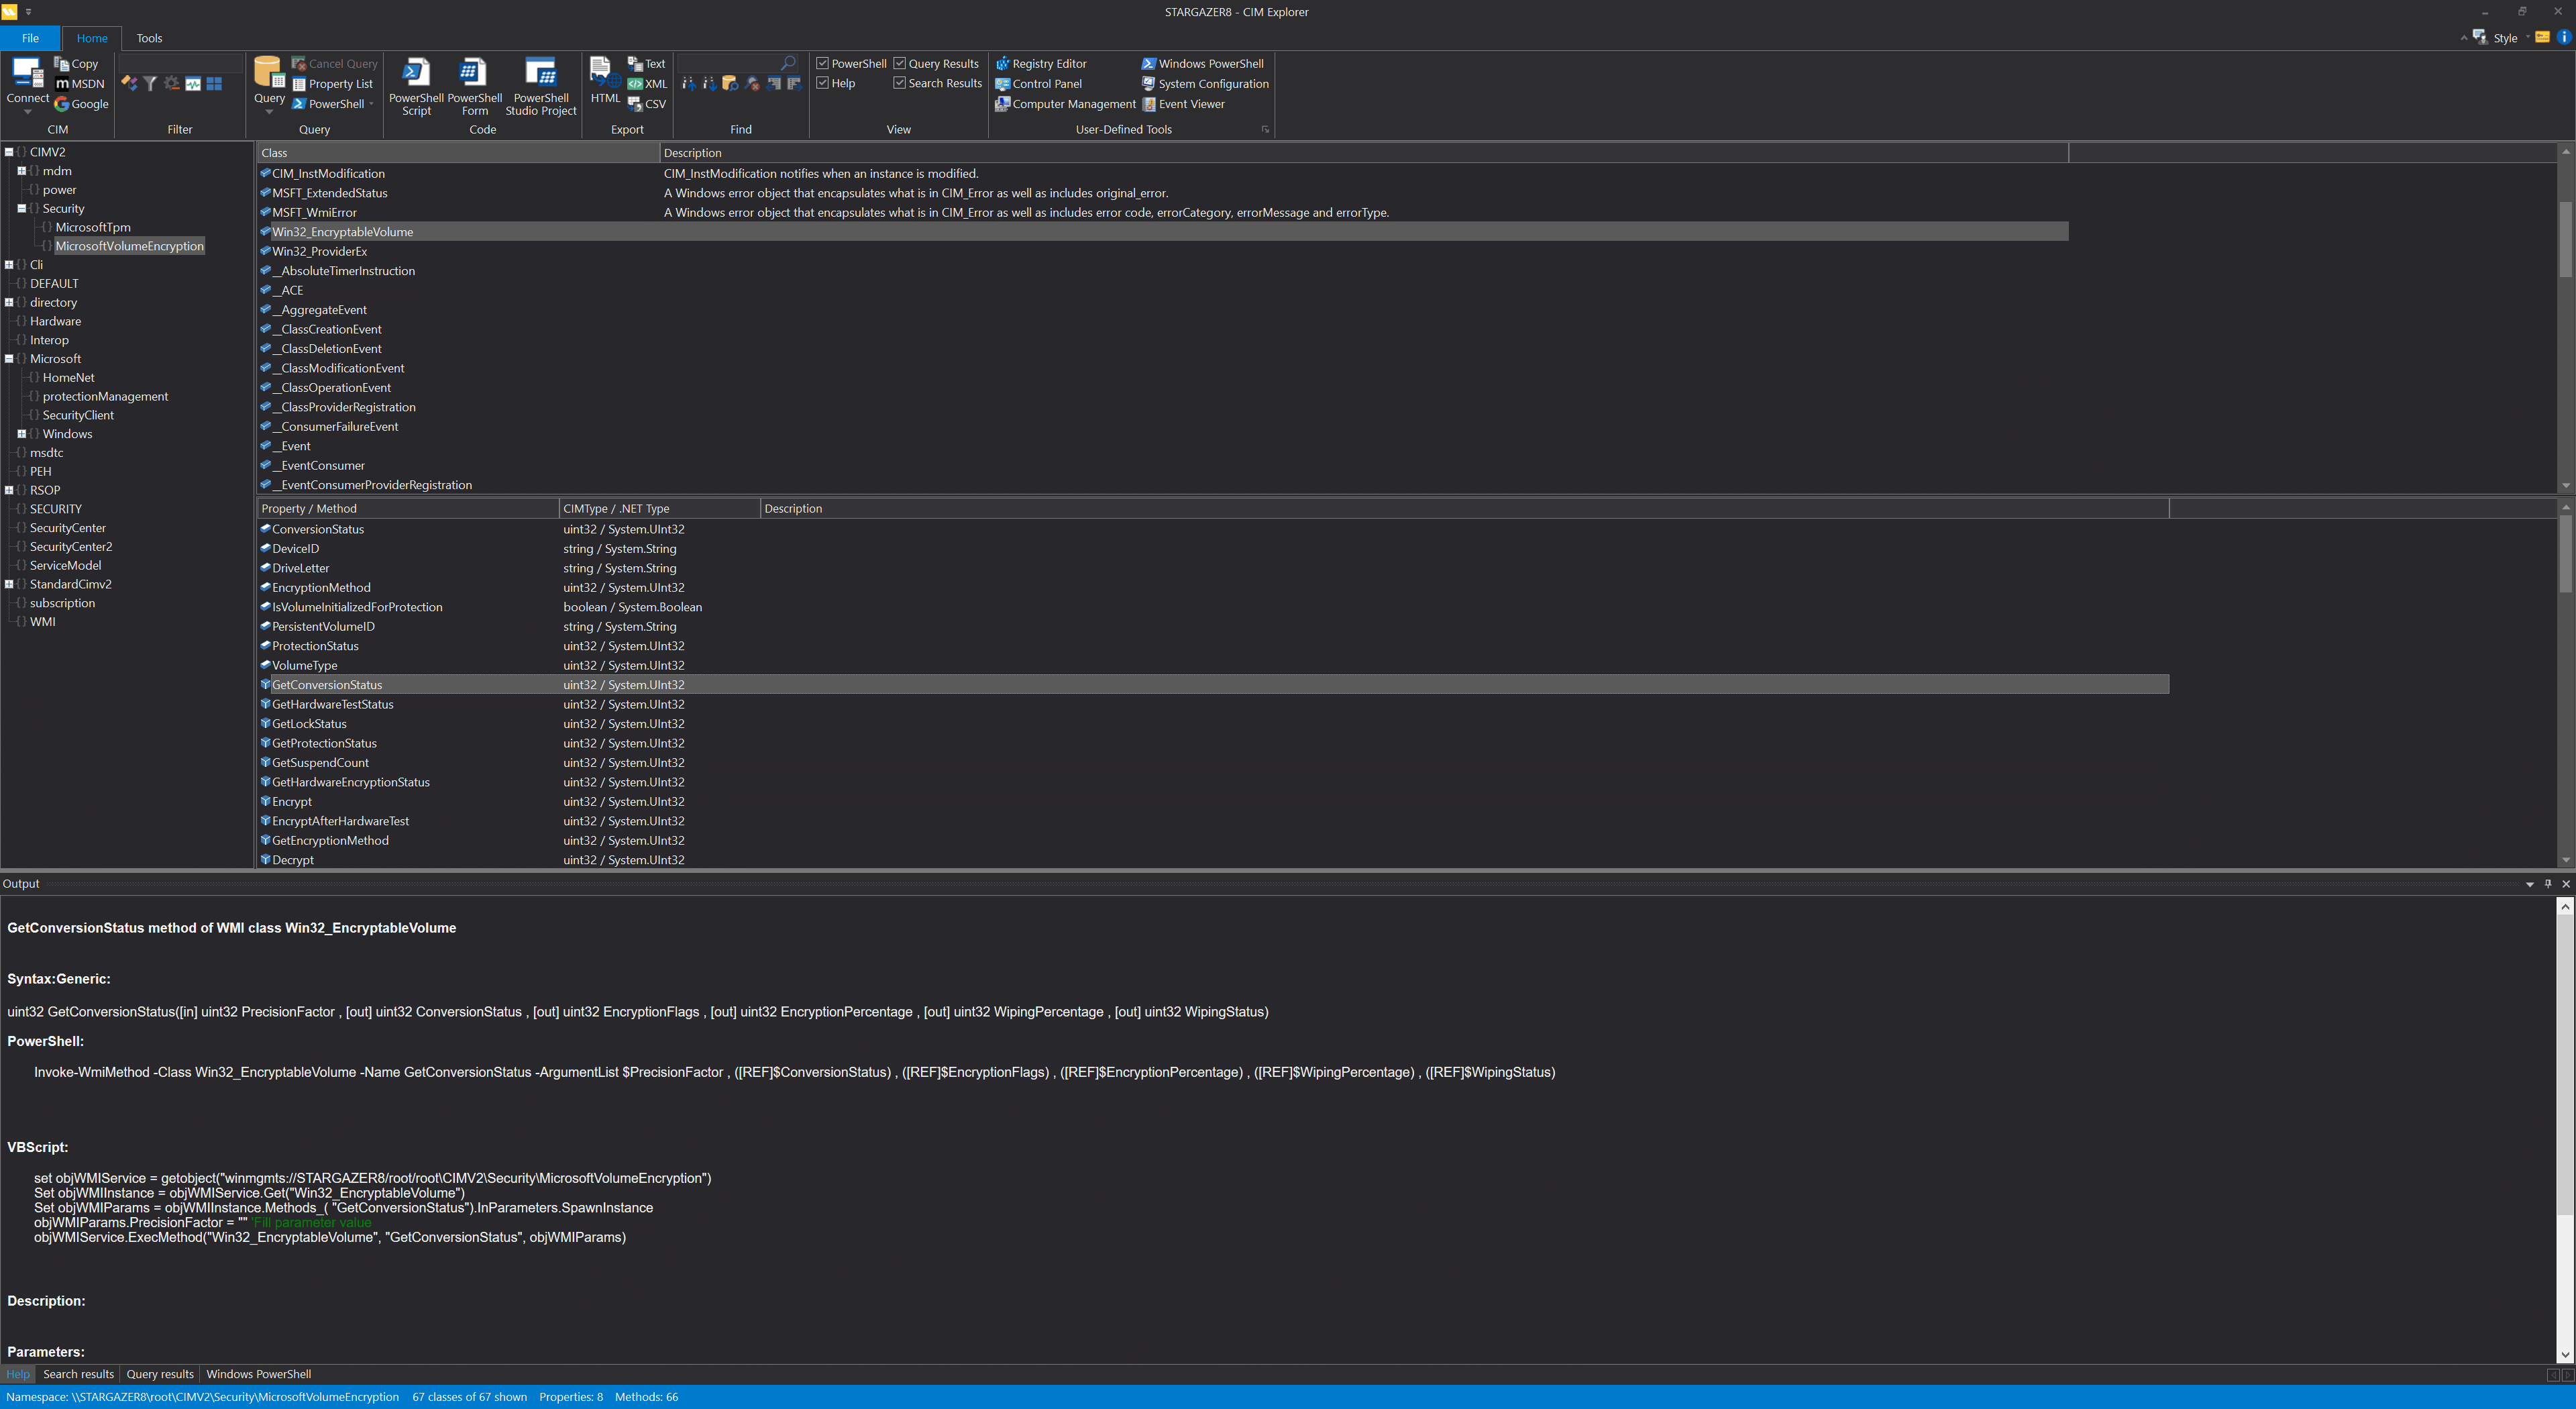Open the Windows PowerShell tab at the bottom

258,1374
